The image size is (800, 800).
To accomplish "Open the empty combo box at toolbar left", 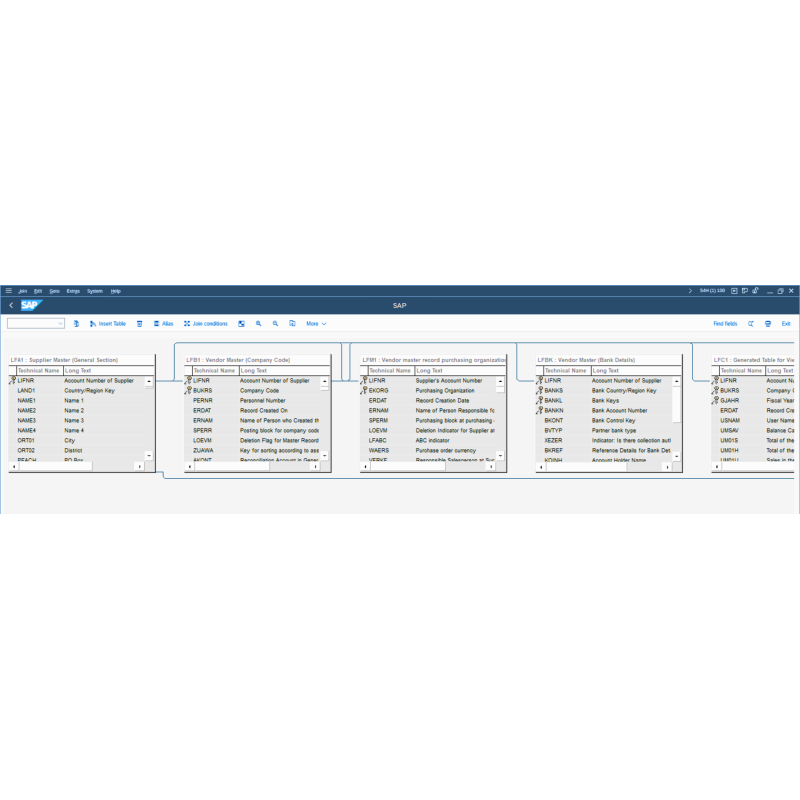I will point(35,323).
